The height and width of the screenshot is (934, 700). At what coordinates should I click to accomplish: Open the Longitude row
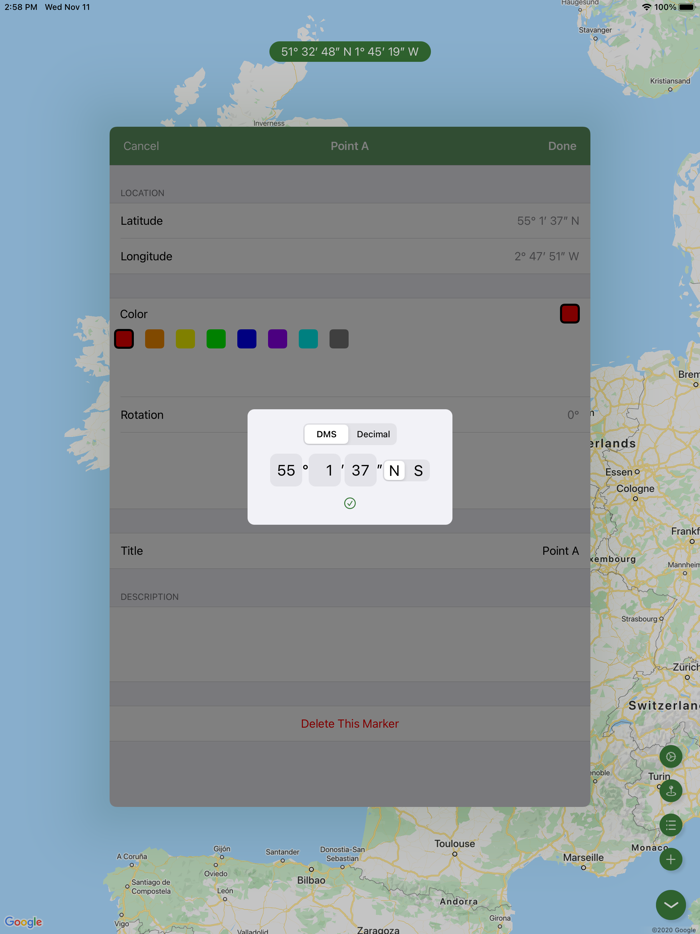point(350,257)
